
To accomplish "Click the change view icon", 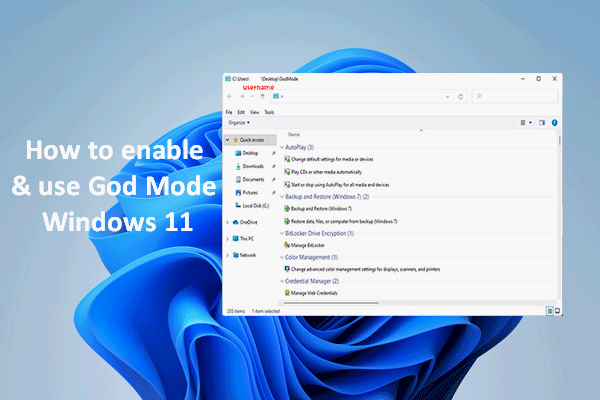I will (x=523, y=122).
